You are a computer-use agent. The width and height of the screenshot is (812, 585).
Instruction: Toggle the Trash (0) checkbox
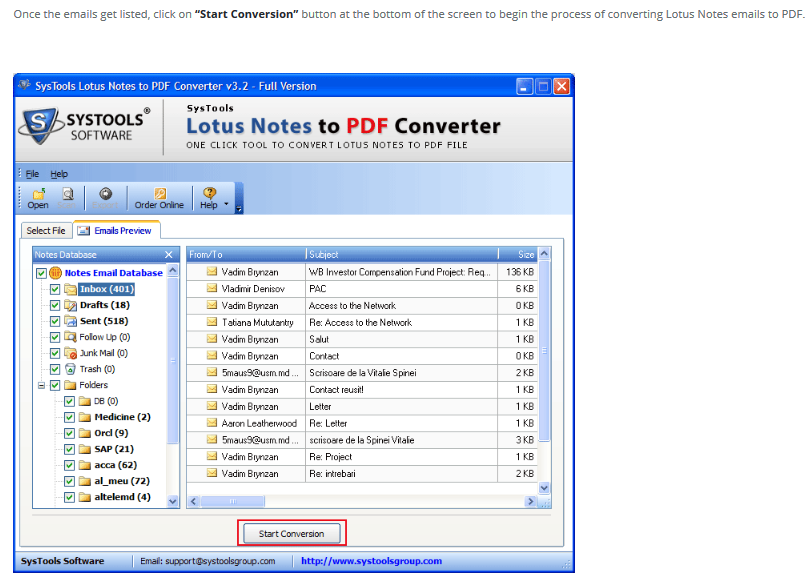(x=55, y=369)
